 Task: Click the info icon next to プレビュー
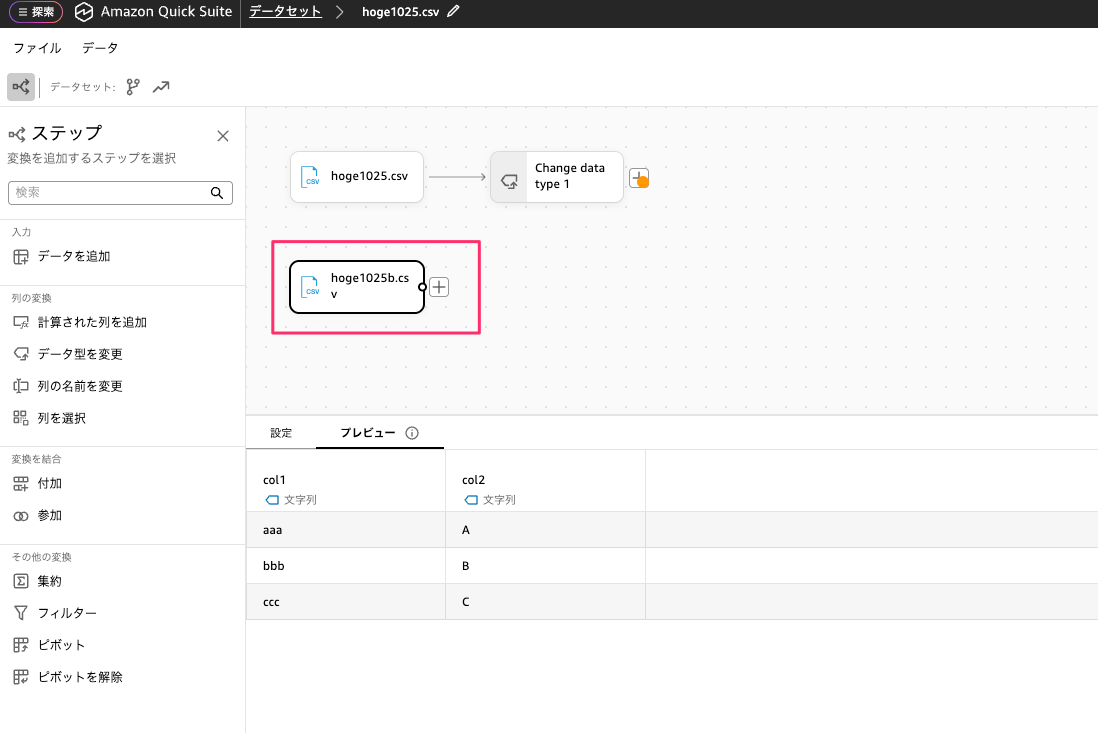pyautogui.click(x=412, y=433)
